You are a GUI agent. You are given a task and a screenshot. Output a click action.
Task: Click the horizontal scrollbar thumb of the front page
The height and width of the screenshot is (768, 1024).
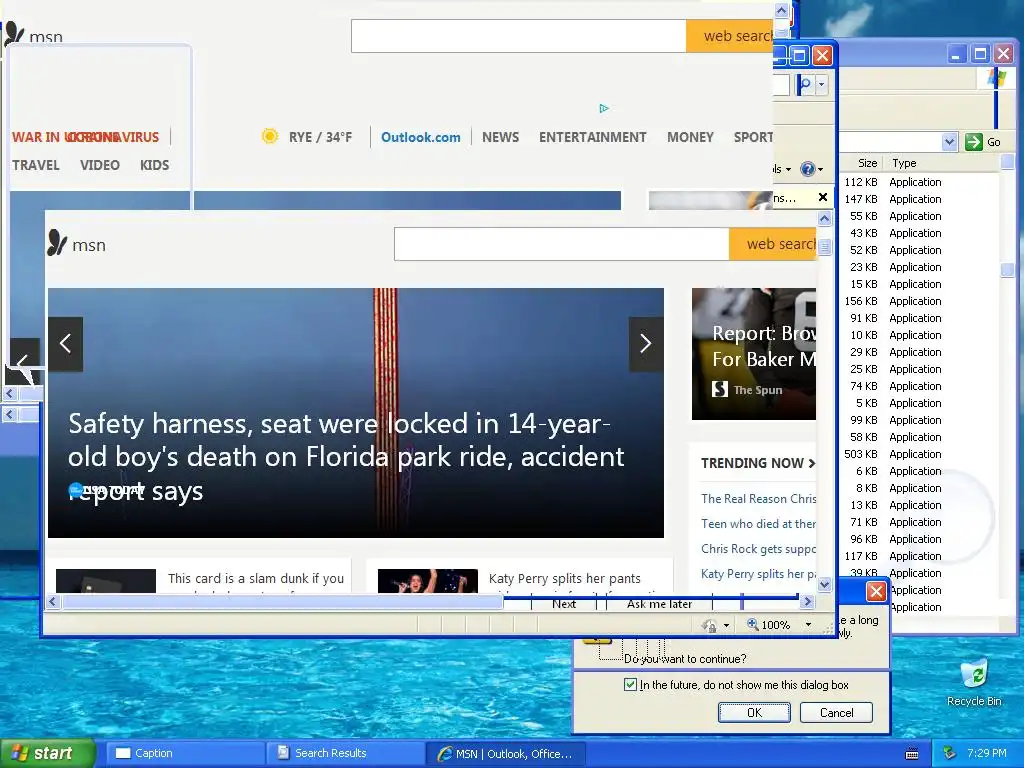click(282, 601)
